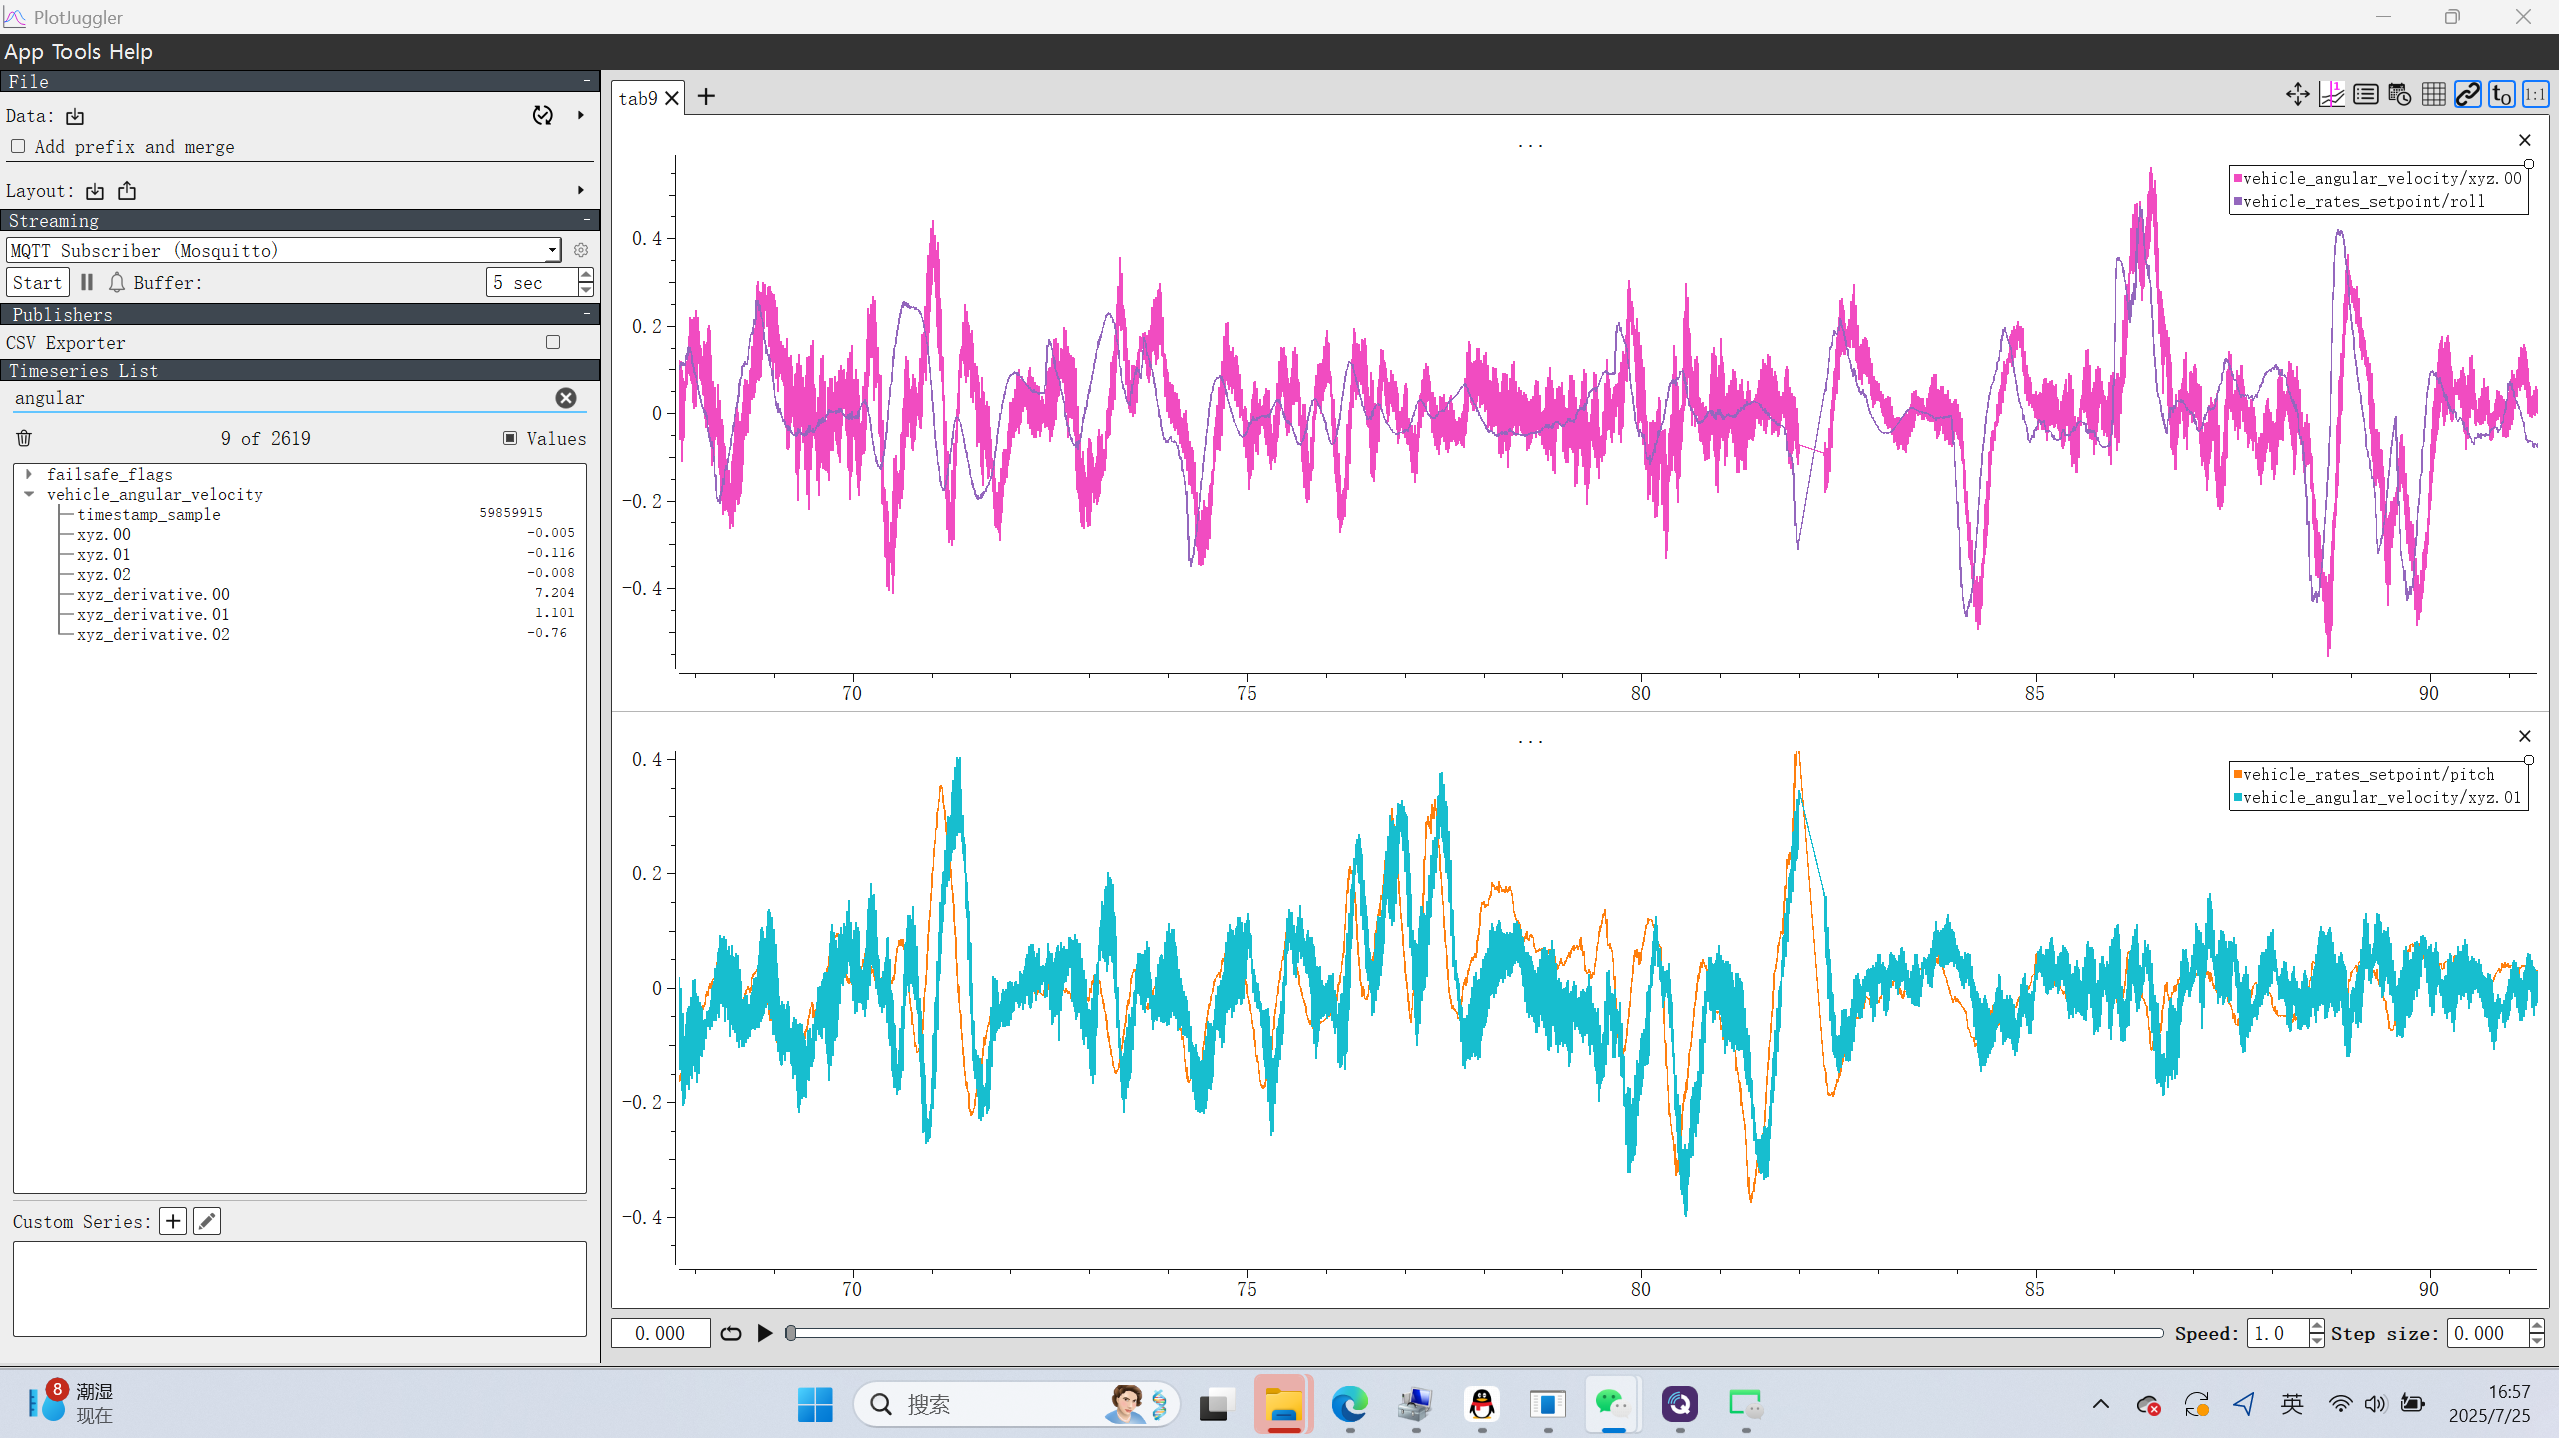Click the streaming pause icon
The height and width of the screenshot is (1438, 2559).
[87, 282]
